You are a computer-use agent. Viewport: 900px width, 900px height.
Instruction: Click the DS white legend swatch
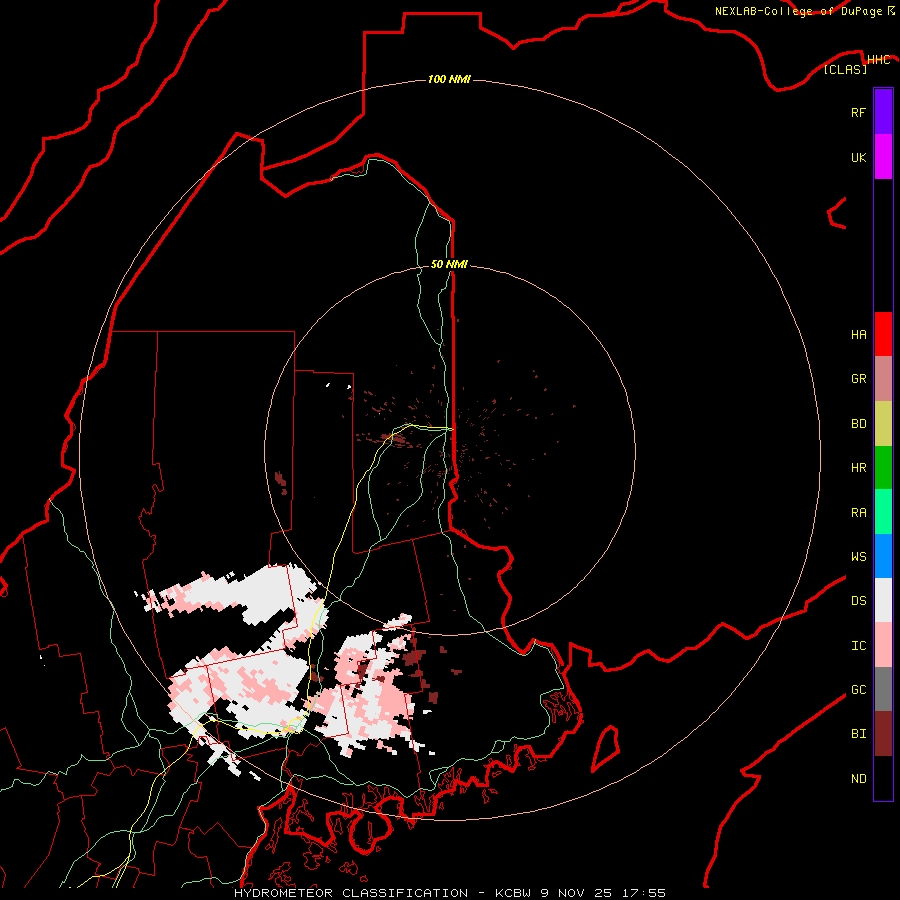tap(883, 600)
